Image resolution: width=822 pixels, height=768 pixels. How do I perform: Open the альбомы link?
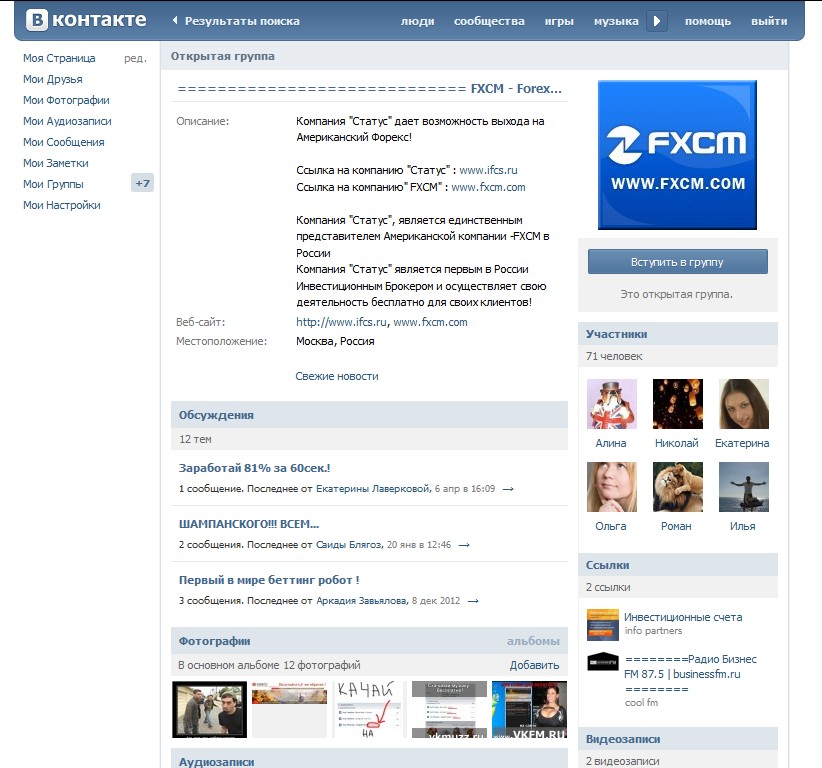coord(533,641)
